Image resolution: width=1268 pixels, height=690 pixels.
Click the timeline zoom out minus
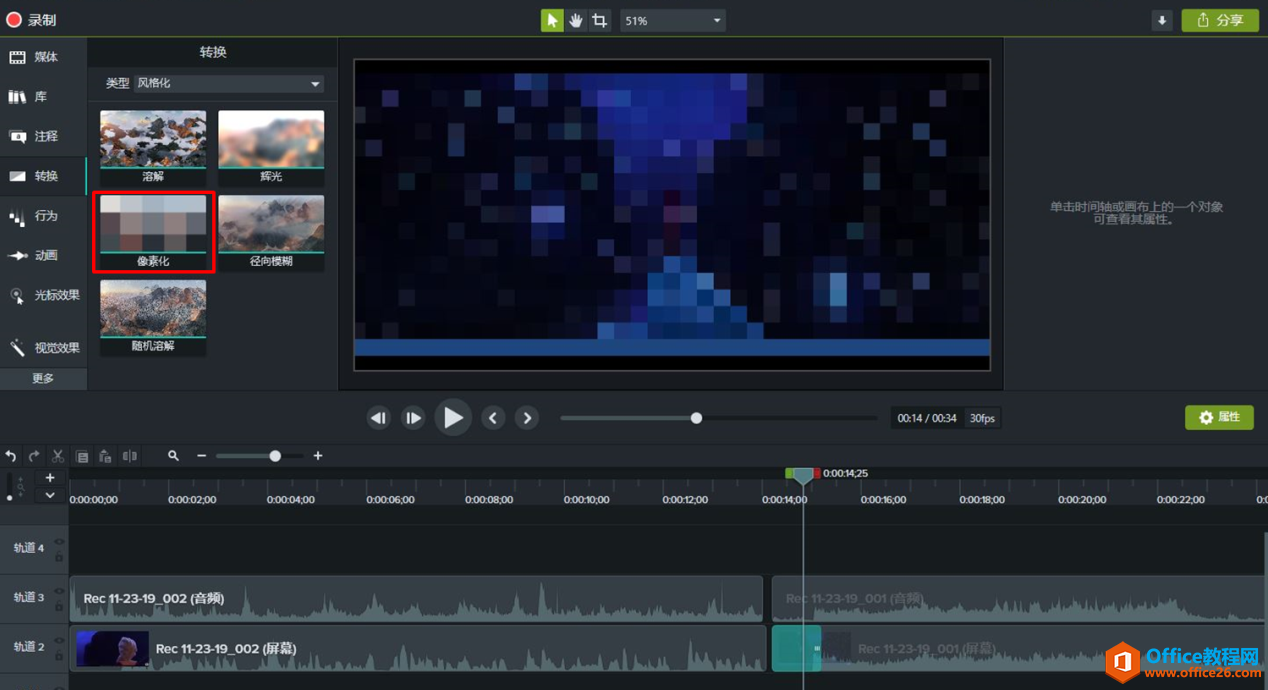(201, 456)
